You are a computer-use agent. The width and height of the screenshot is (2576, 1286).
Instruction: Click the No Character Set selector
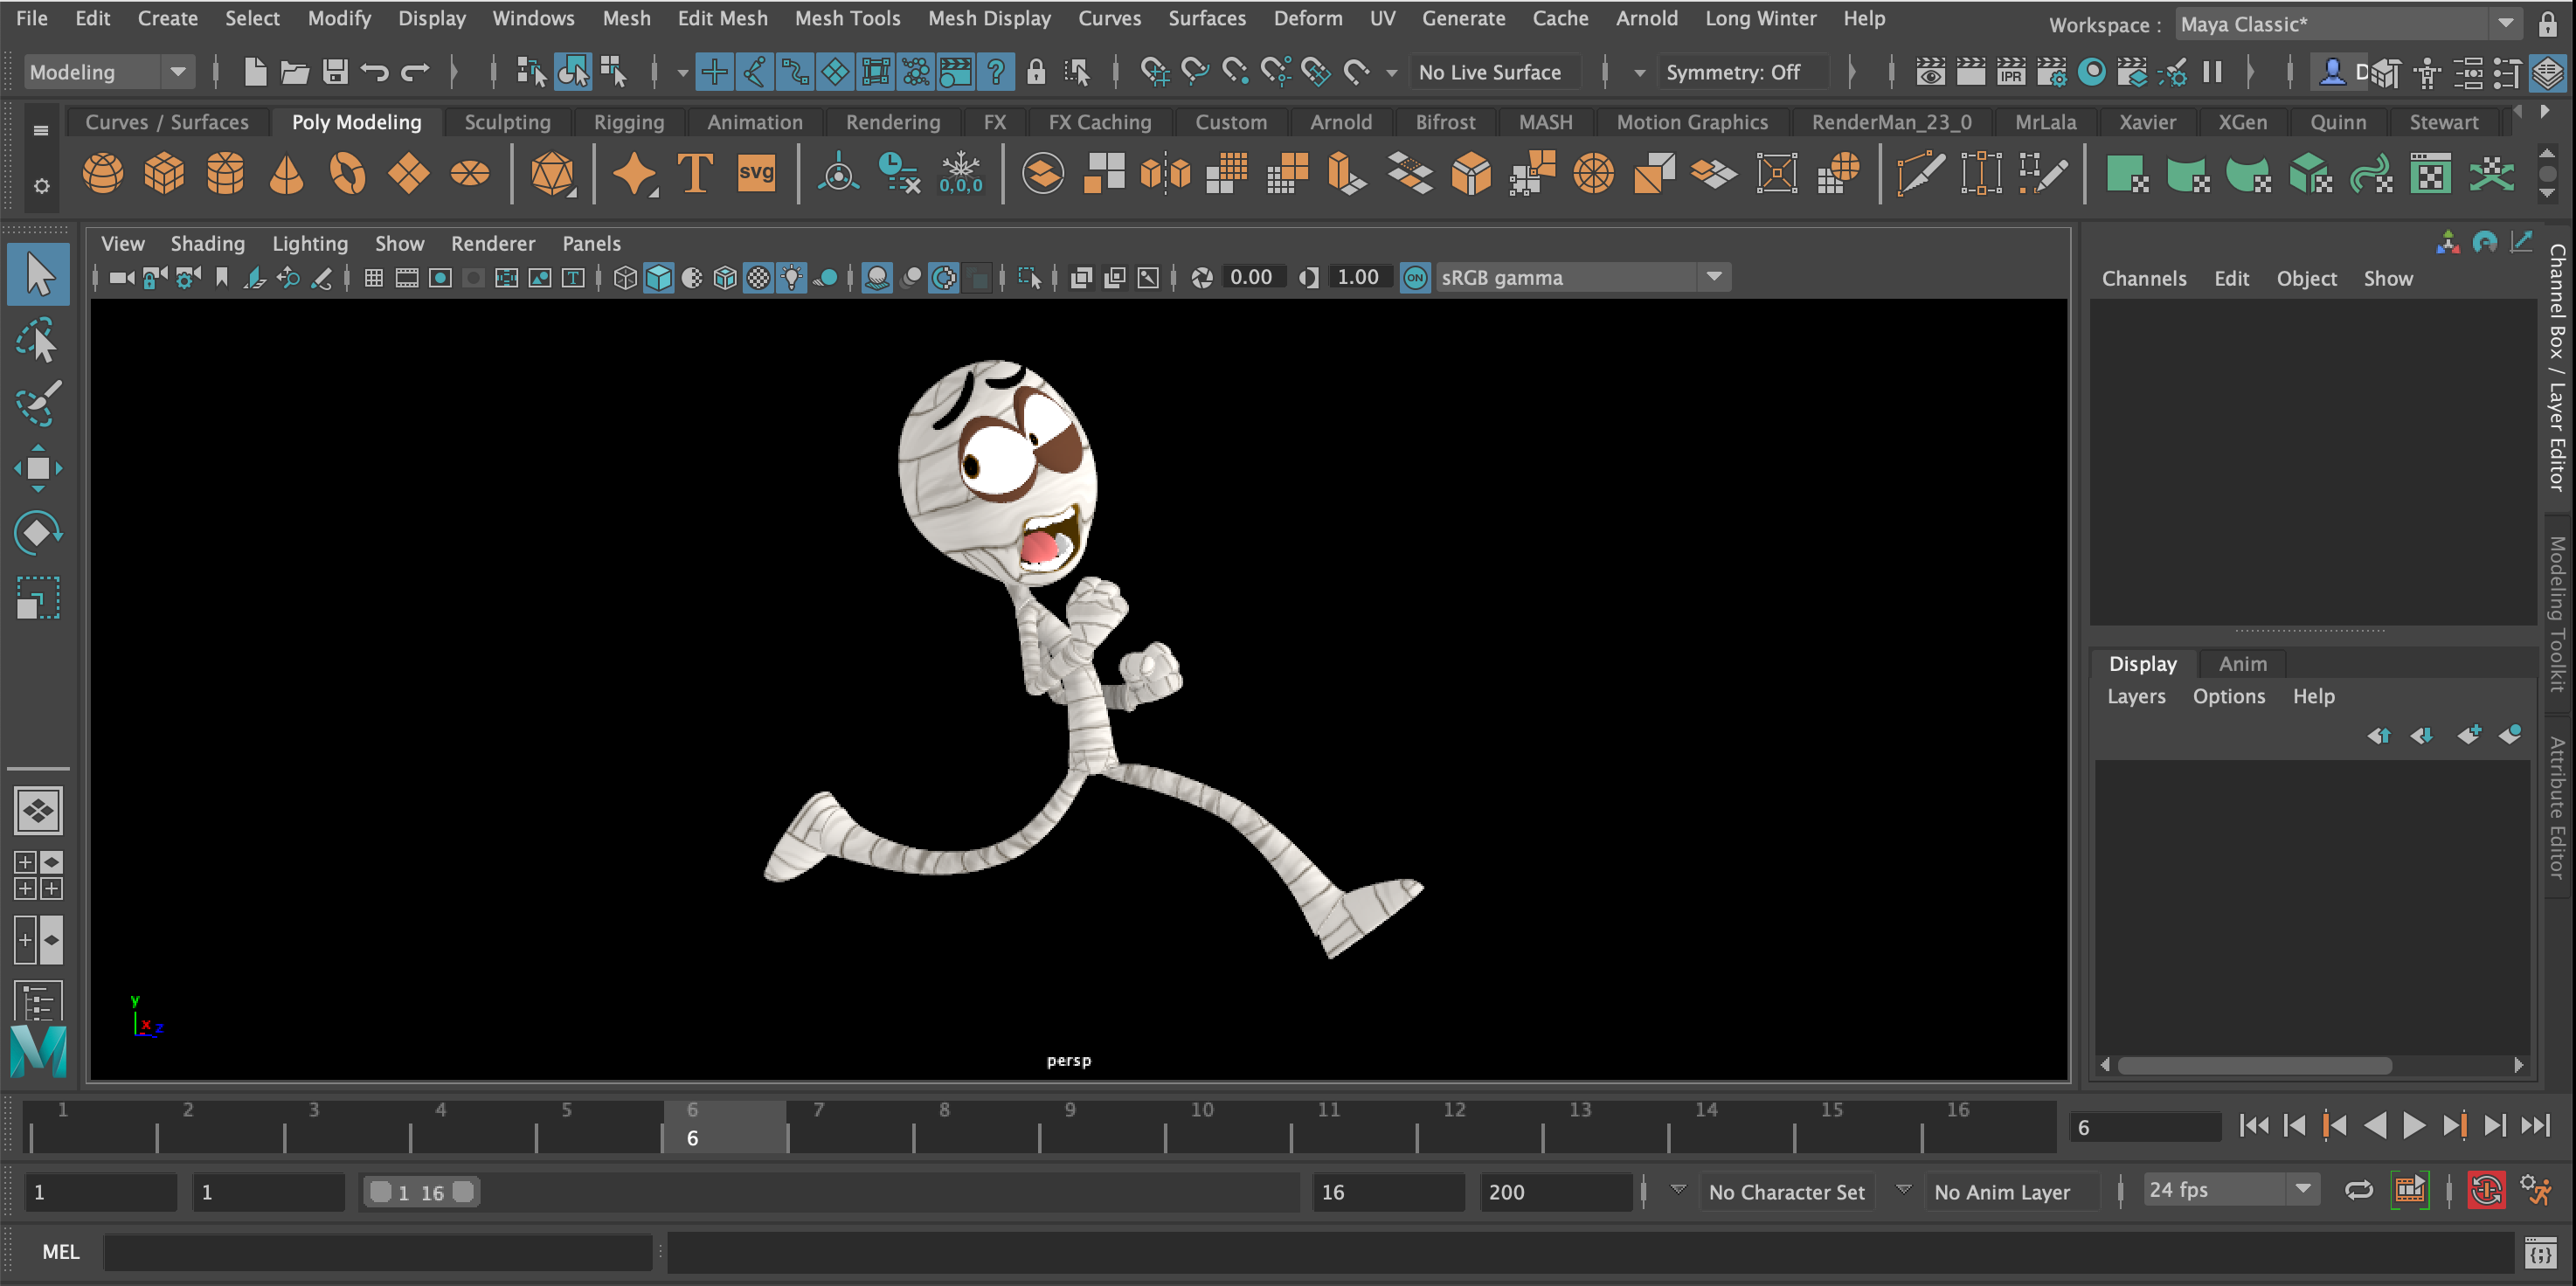(x=1786, y=1191)
